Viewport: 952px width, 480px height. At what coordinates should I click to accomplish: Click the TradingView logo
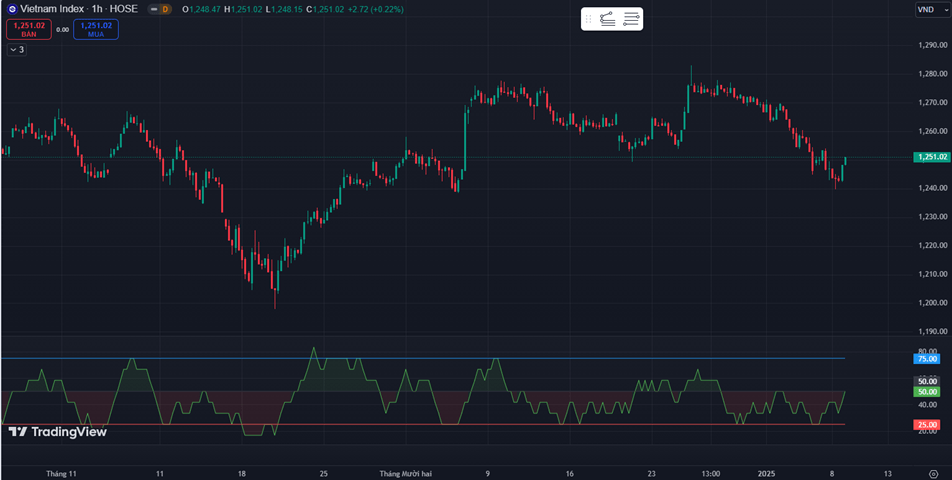57,432
